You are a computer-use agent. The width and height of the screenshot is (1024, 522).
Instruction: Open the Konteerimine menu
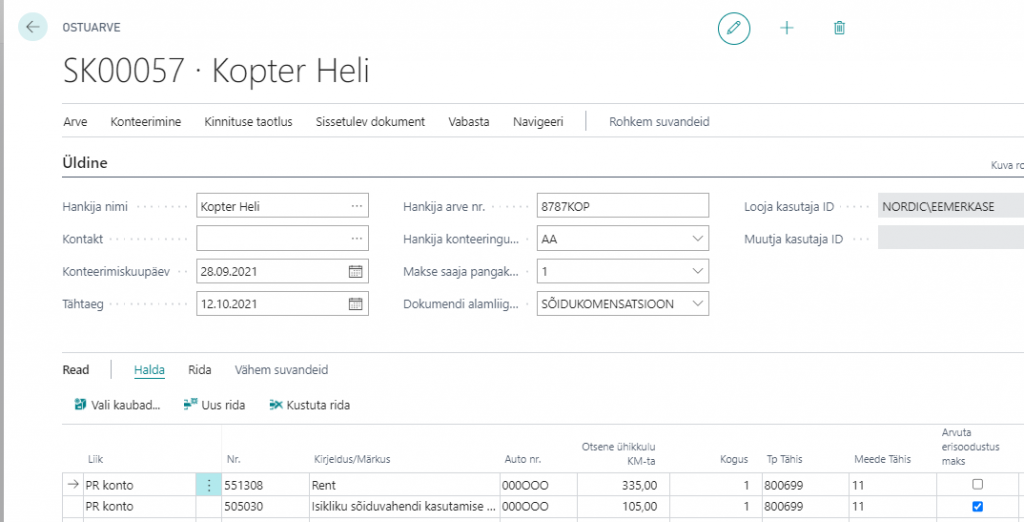tap(146, 122)
